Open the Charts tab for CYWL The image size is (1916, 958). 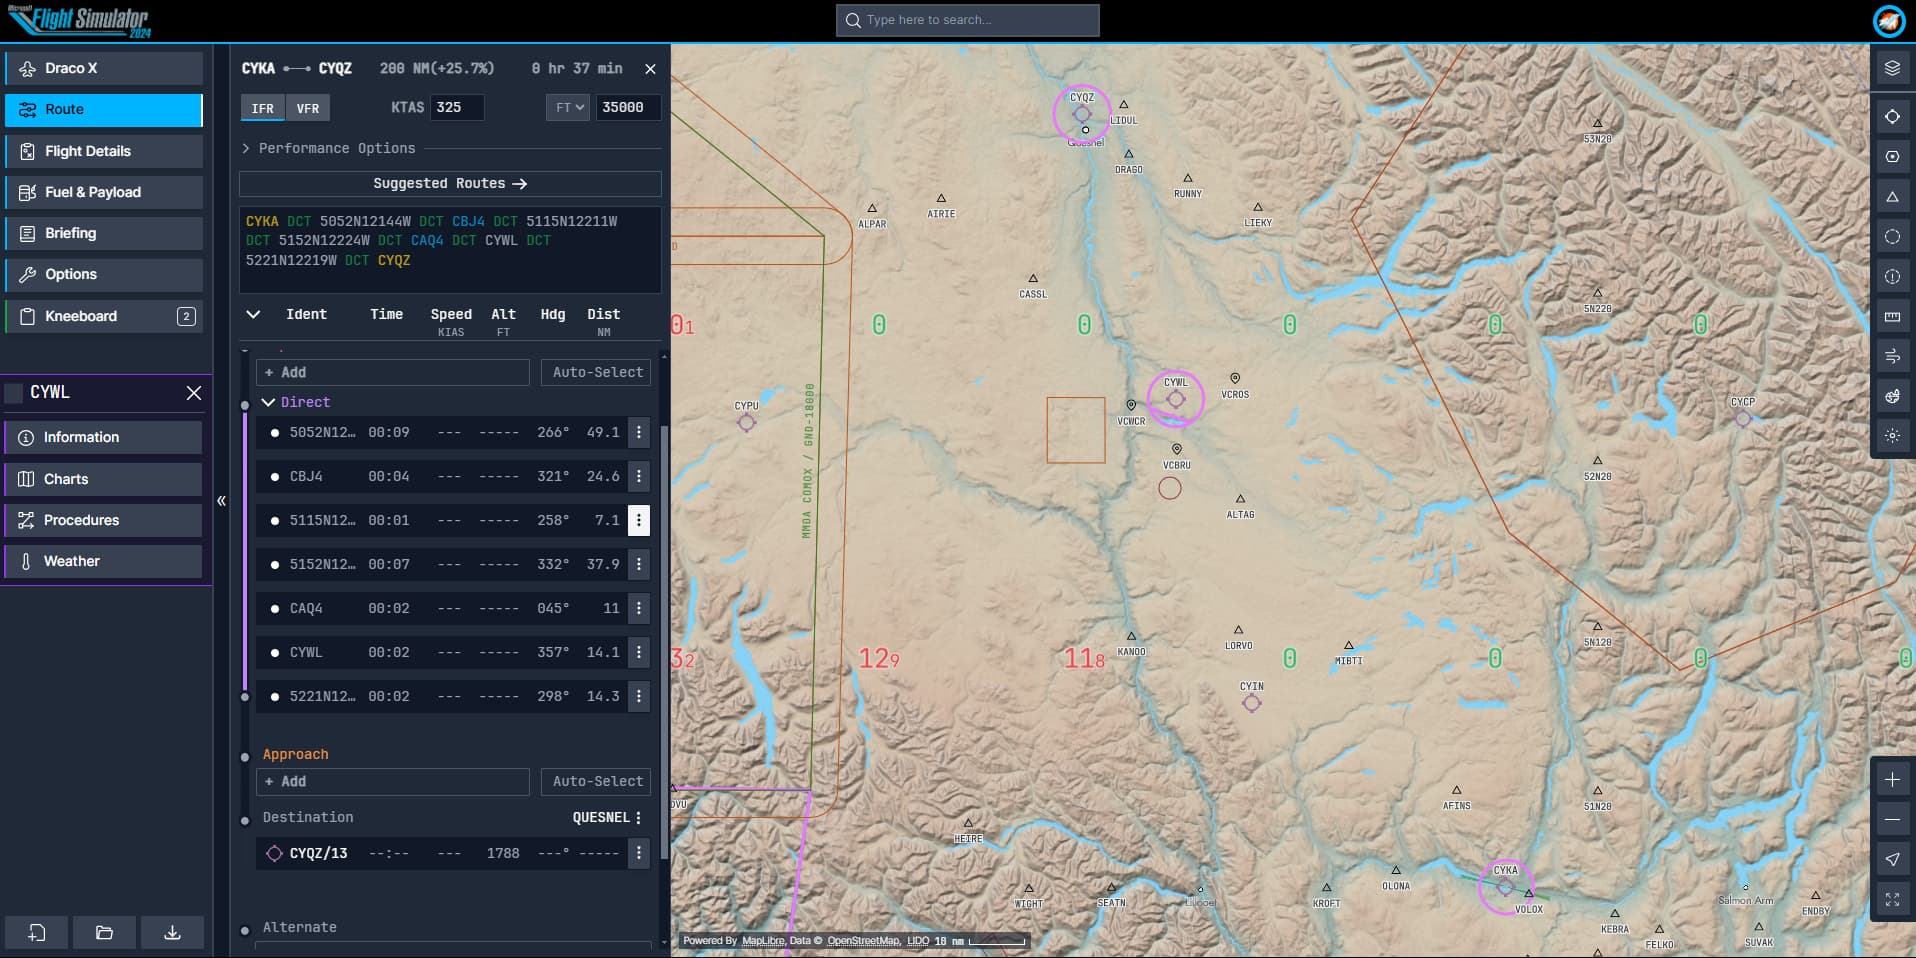[x=103, y=479]
